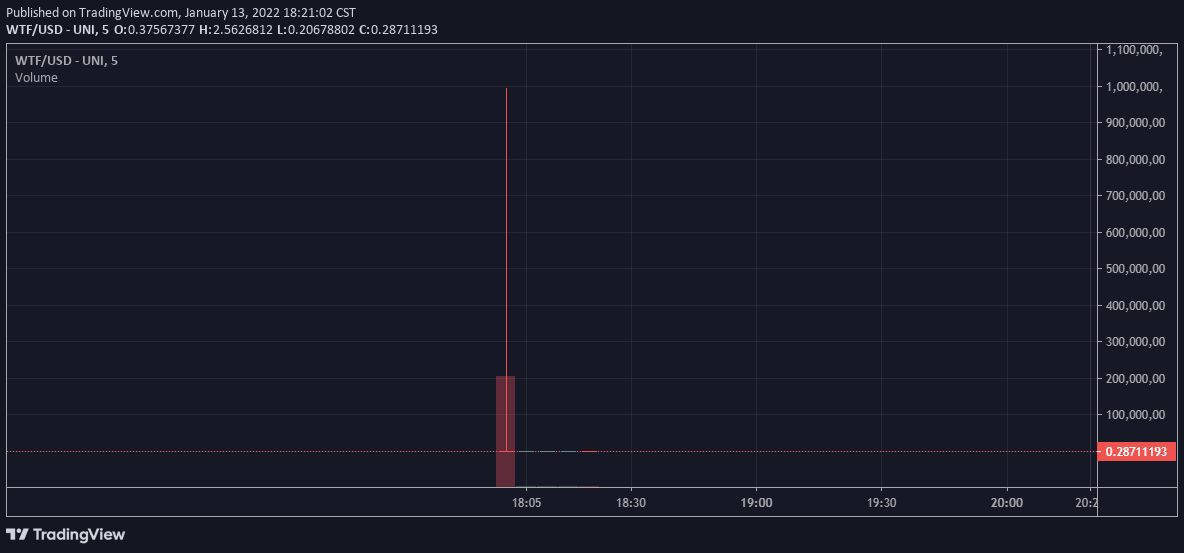Click the 800,000 price axis value
The image size is (1184, 553).
coord(1136,159)
